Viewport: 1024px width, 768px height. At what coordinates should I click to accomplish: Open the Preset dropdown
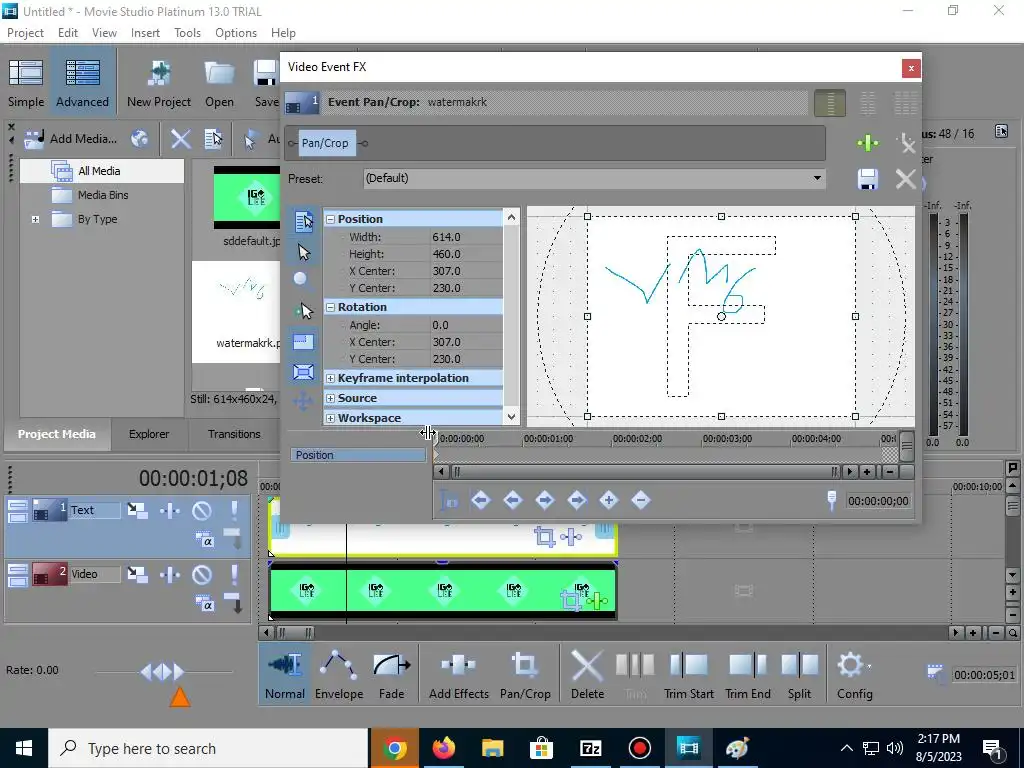click(817, 178)
